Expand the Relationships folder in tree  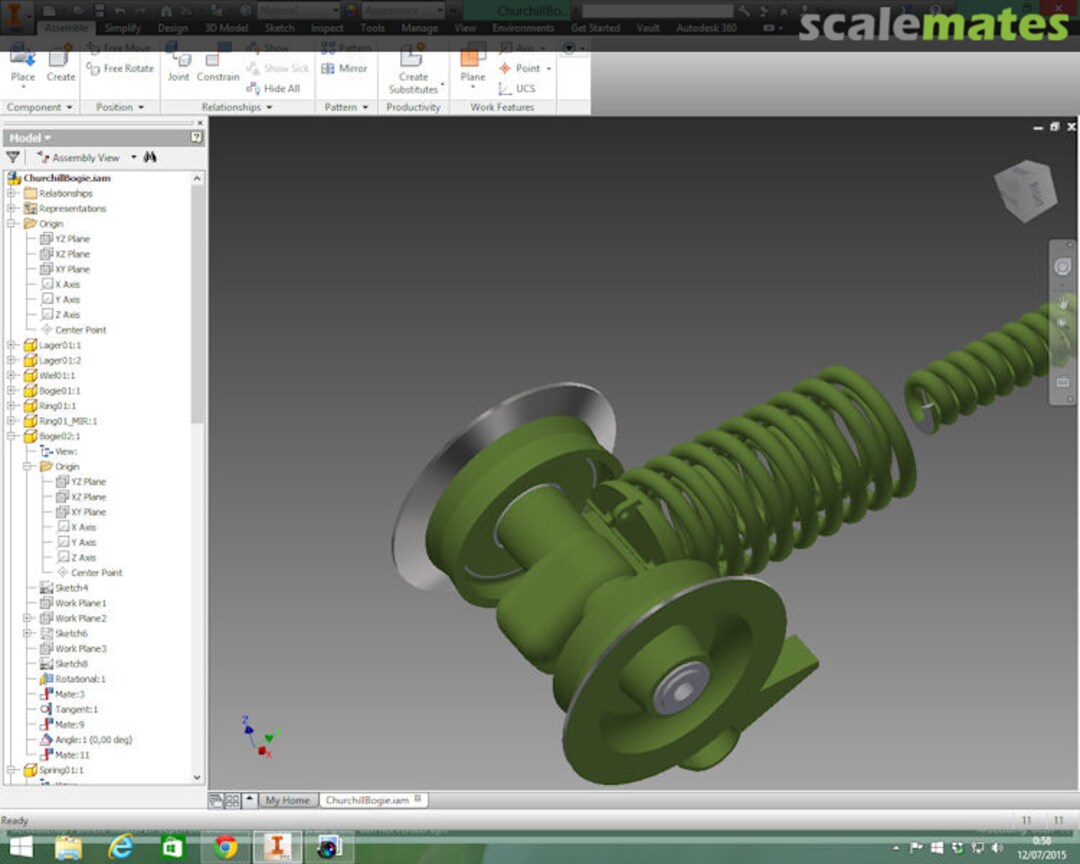[x=12, y=193]
